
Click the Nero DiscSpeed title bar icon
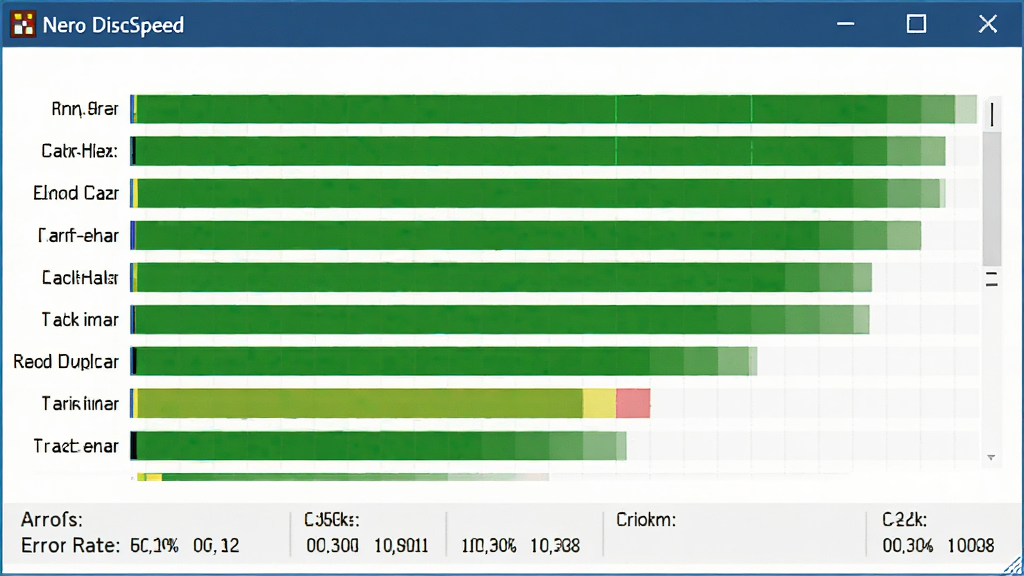click(24, 25)
